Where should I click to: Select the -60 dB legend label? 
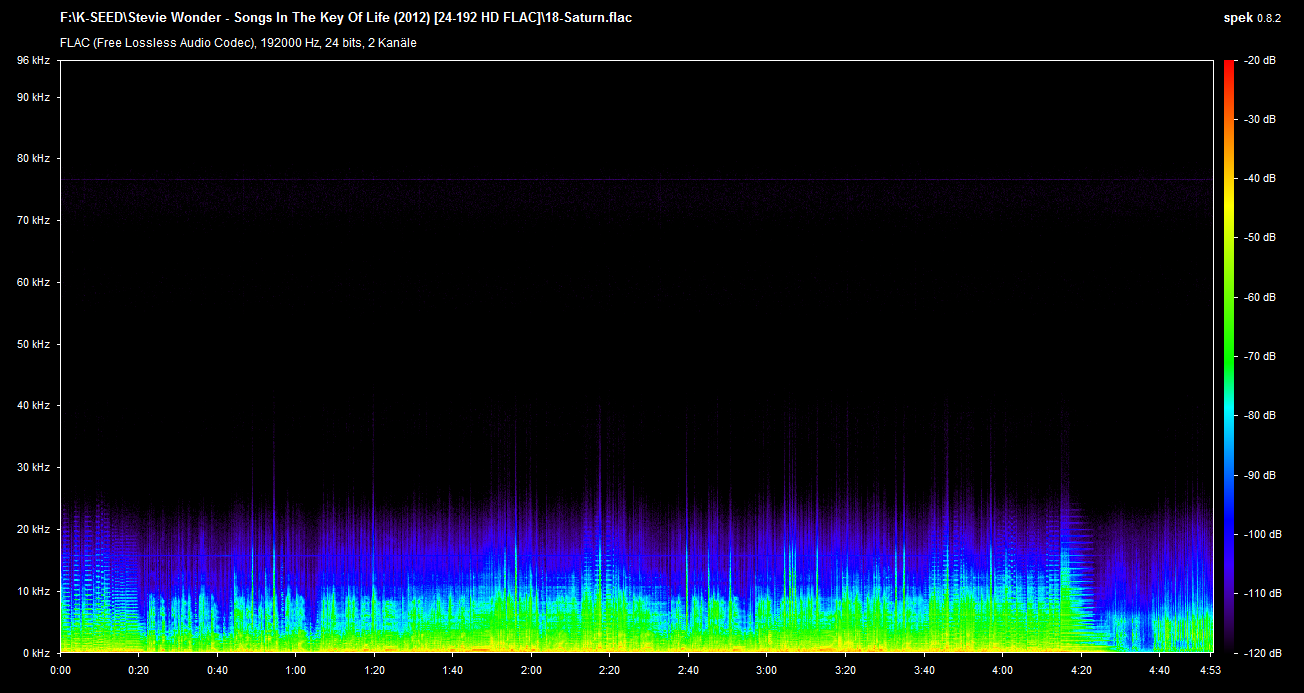(x=1260, y=297)
